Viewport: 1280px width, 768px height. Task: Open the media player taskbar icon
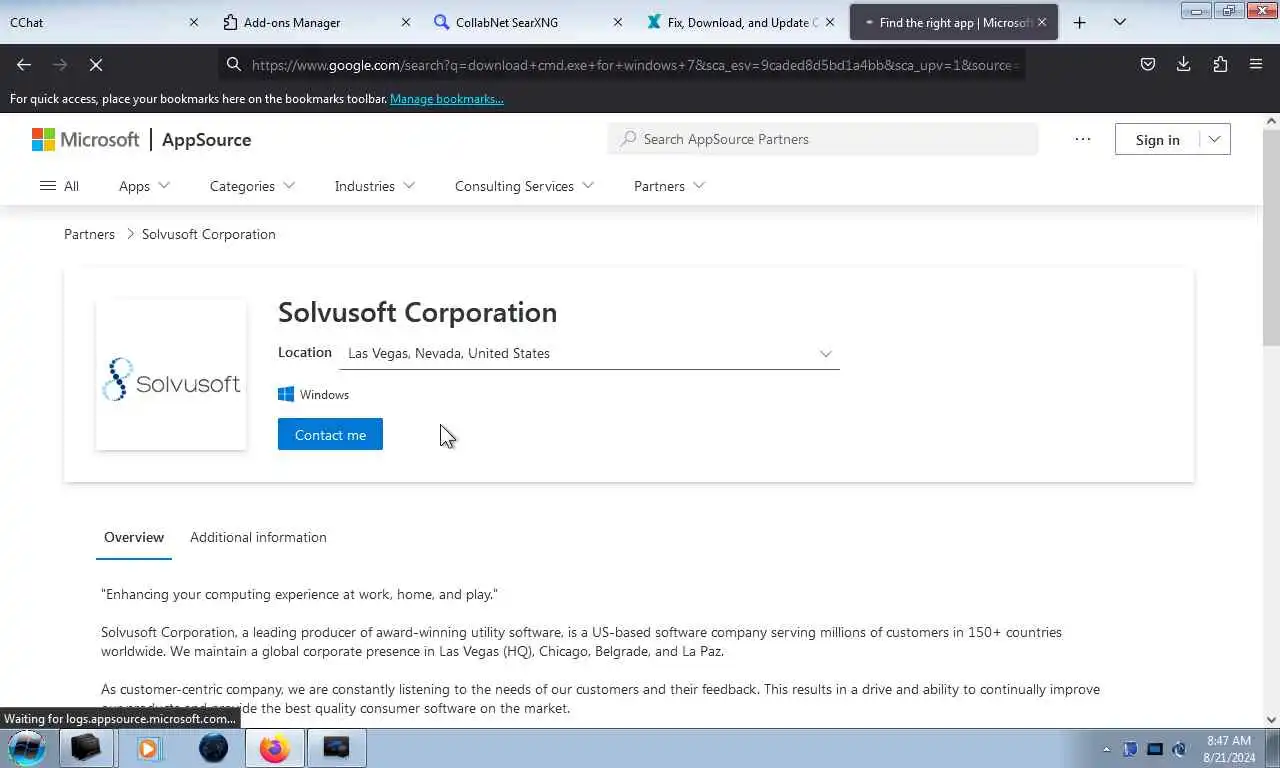click(148, 748)
